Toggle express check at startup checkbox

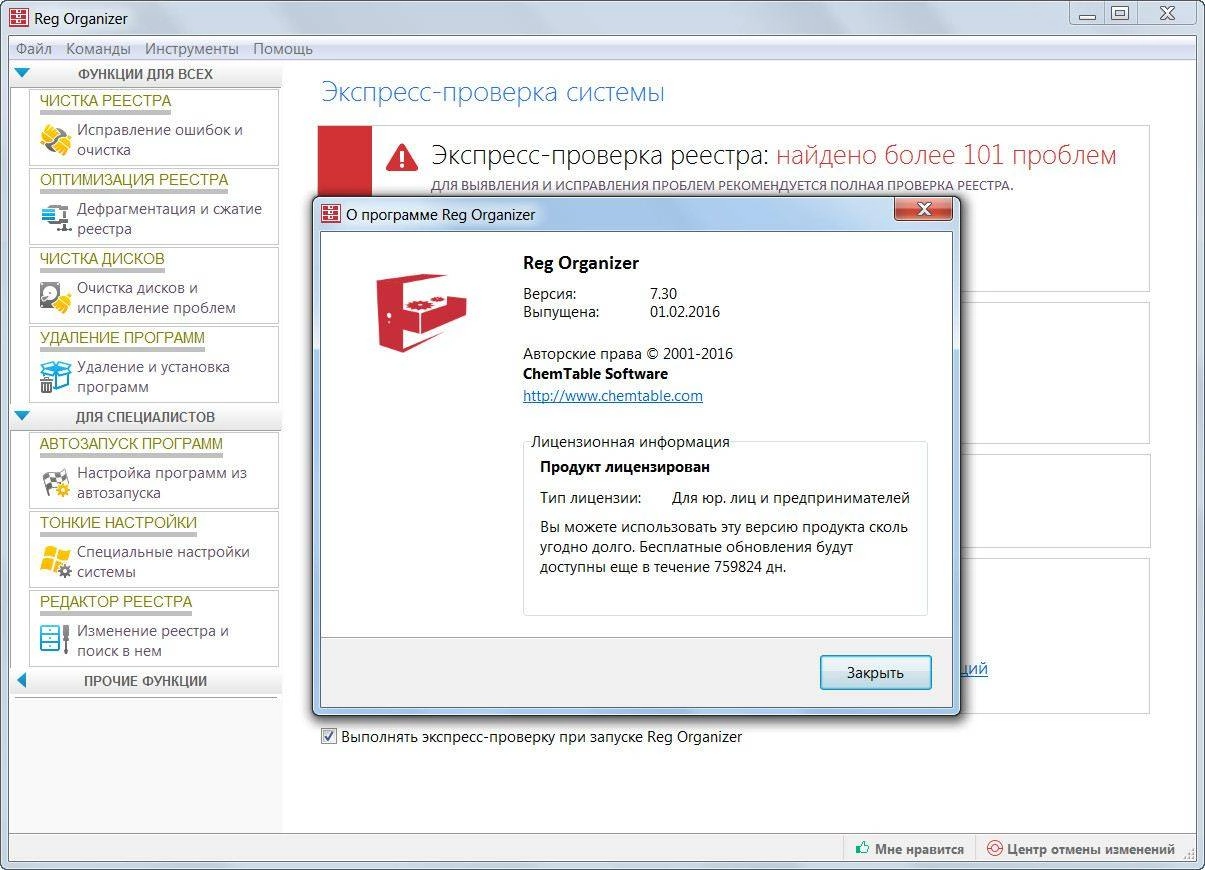[329, 736]
